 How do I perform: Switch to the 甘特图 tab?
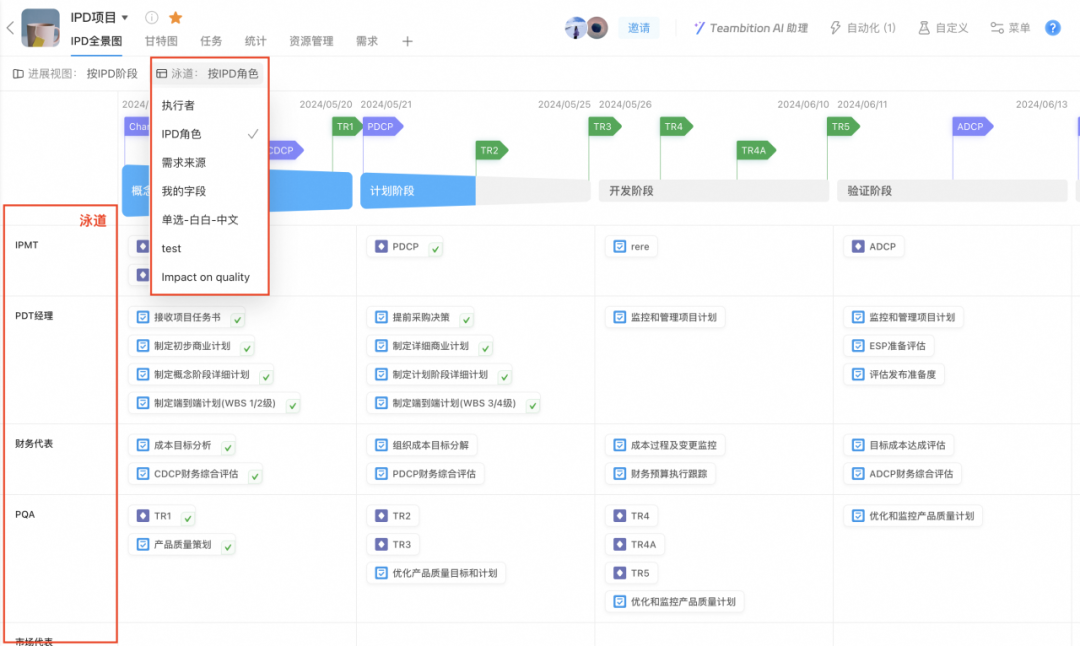161,41
